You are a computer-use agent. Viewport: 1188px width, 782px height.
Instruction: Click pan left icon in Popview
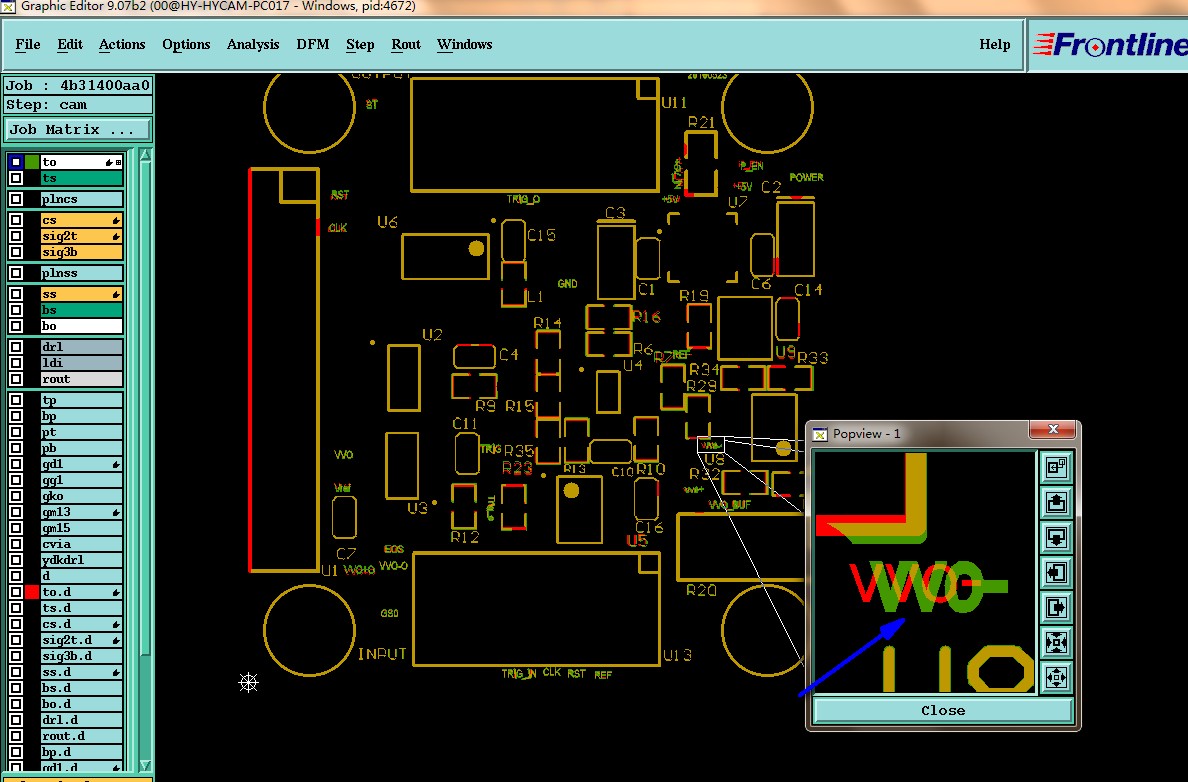coord(1056,572)
